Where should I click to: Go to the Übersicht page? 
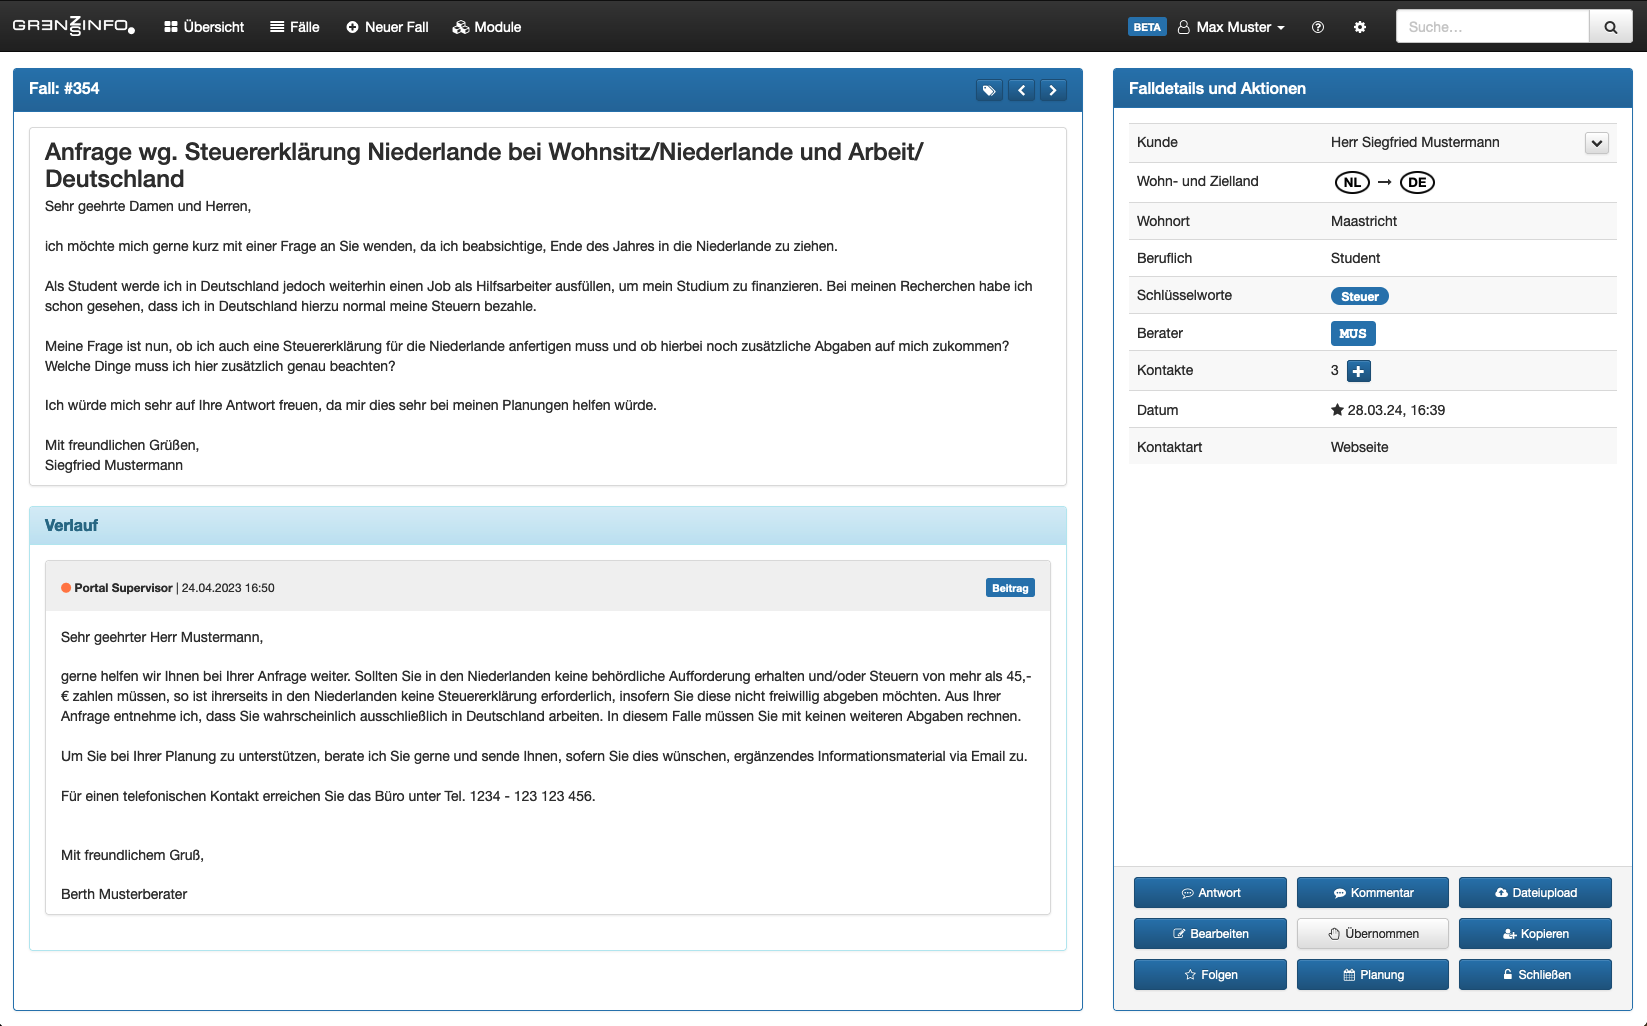[204, 27]
